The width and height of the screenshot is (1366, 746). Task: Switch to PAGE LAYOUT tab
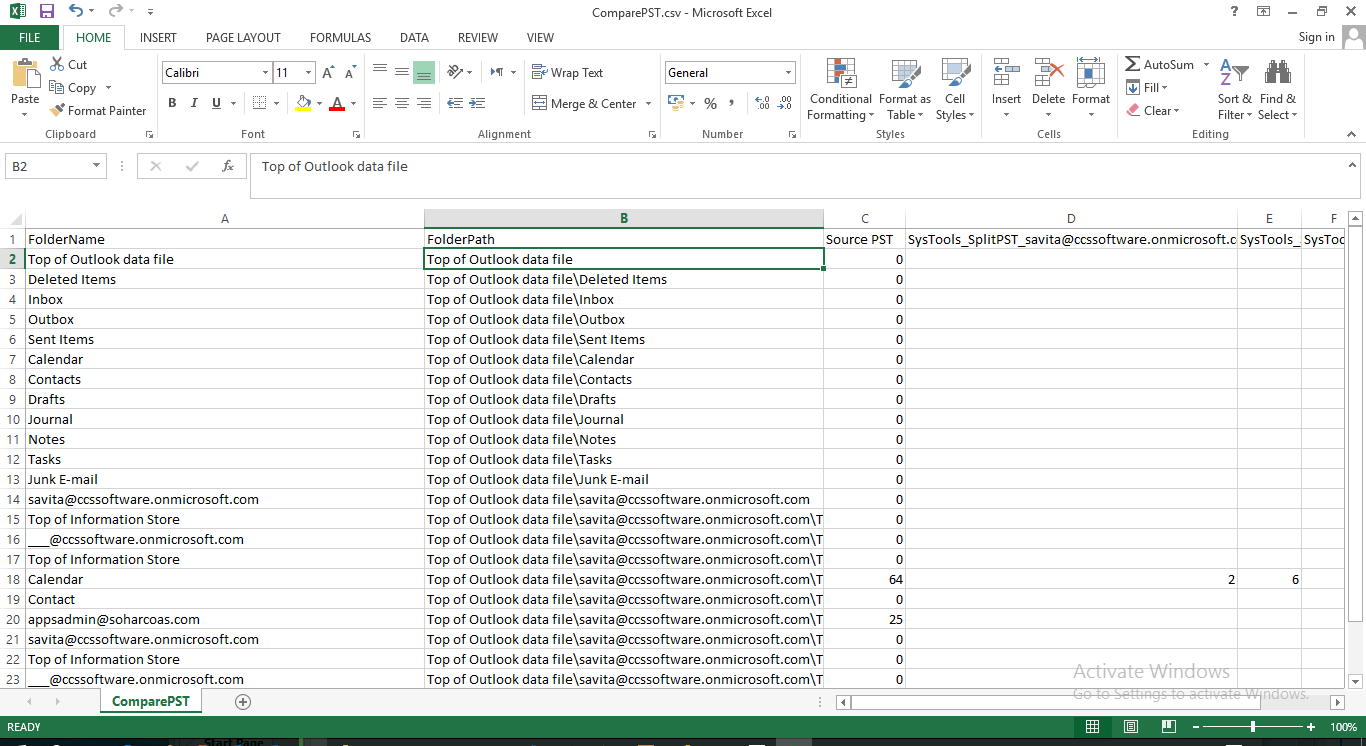coord(243,37)
